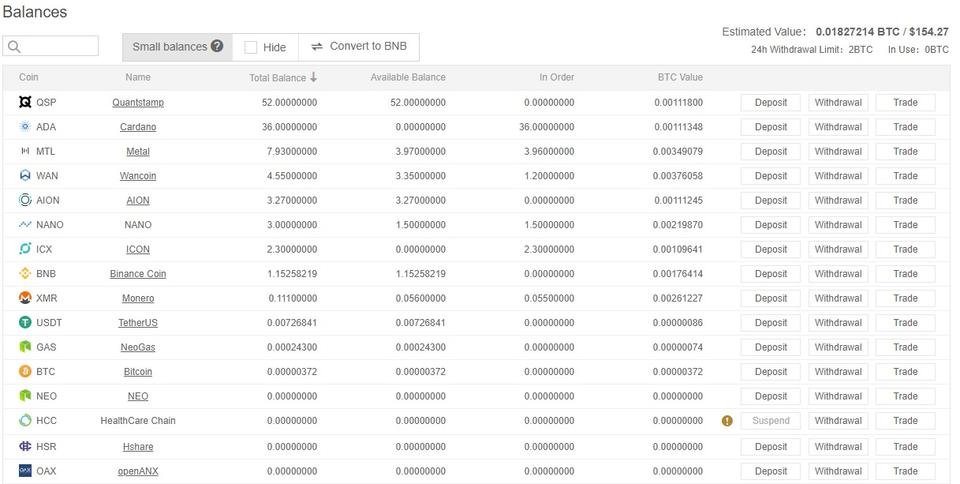Sort by Total Balance column arrow

pyautogui.click(x=313, y=77)
